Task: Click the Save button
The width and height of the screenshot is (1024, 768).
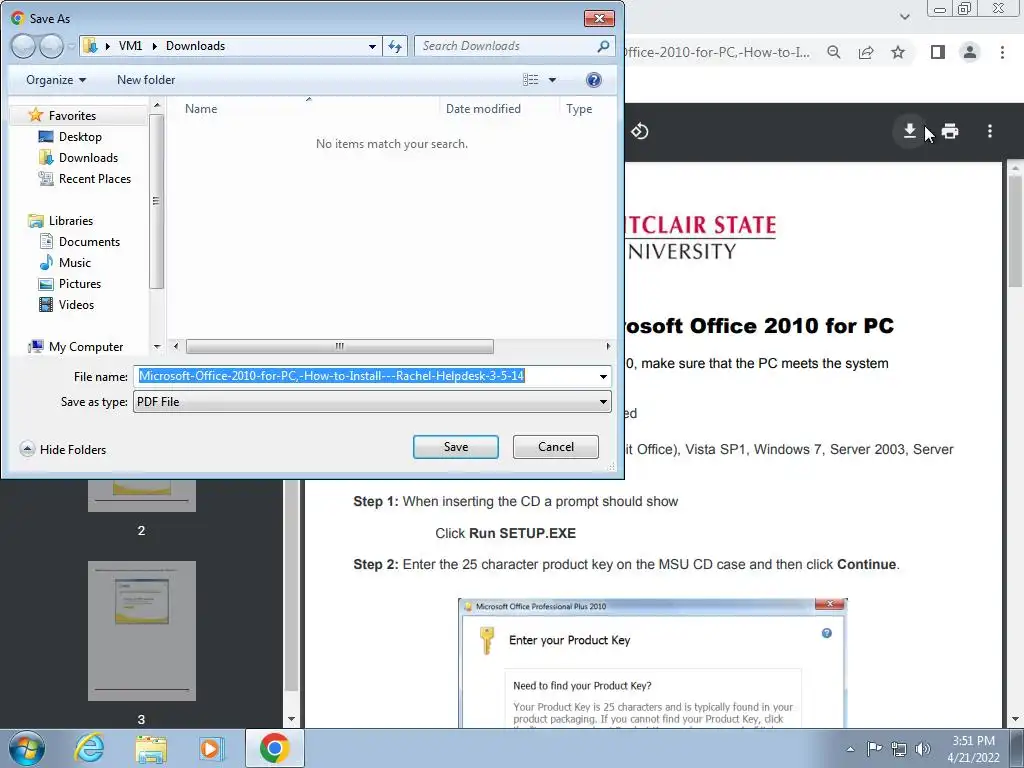Action: (x=456, y=447)
